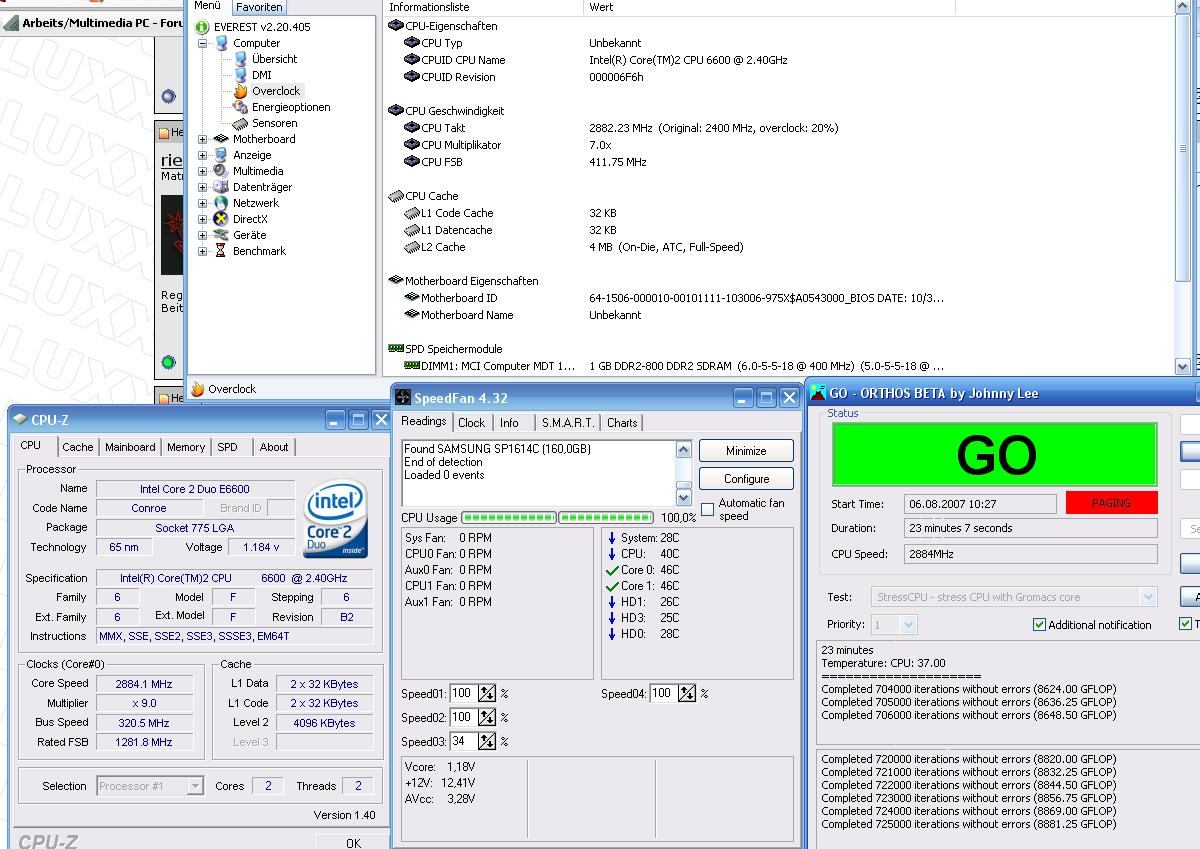The width and height of the screenshot is (1200, 849).
Task: Click the Übersicht icon in EVEREST tree
Action: 240,59
